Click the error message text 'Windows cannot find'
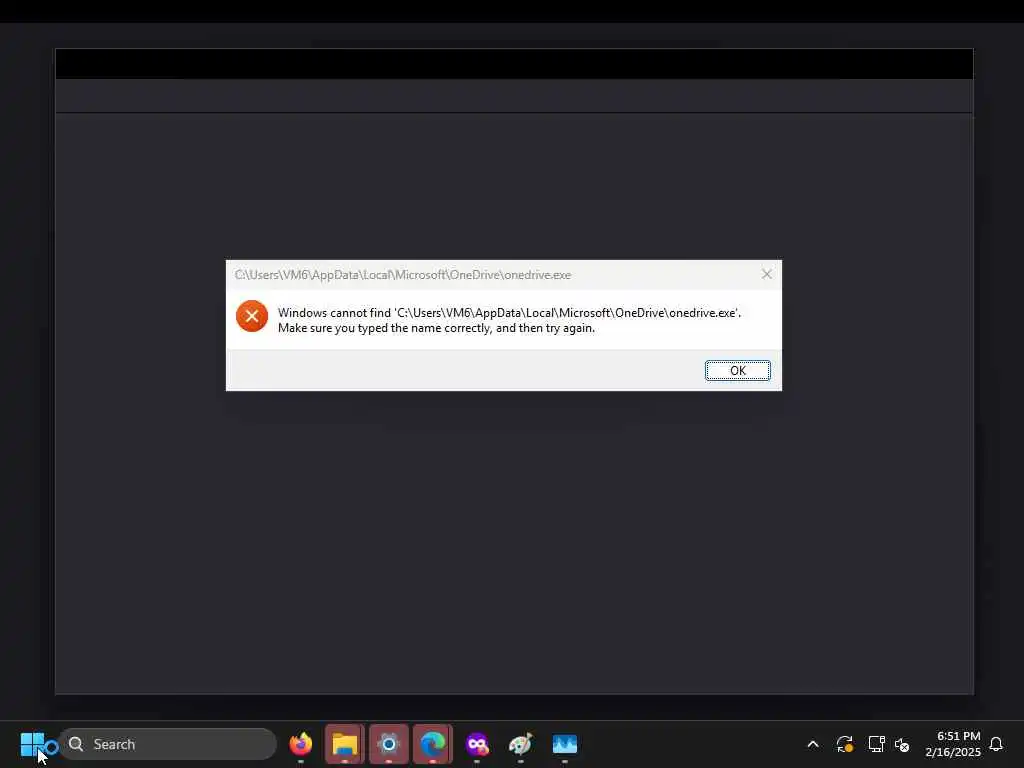1024x768 pixels. coord(334,313)
